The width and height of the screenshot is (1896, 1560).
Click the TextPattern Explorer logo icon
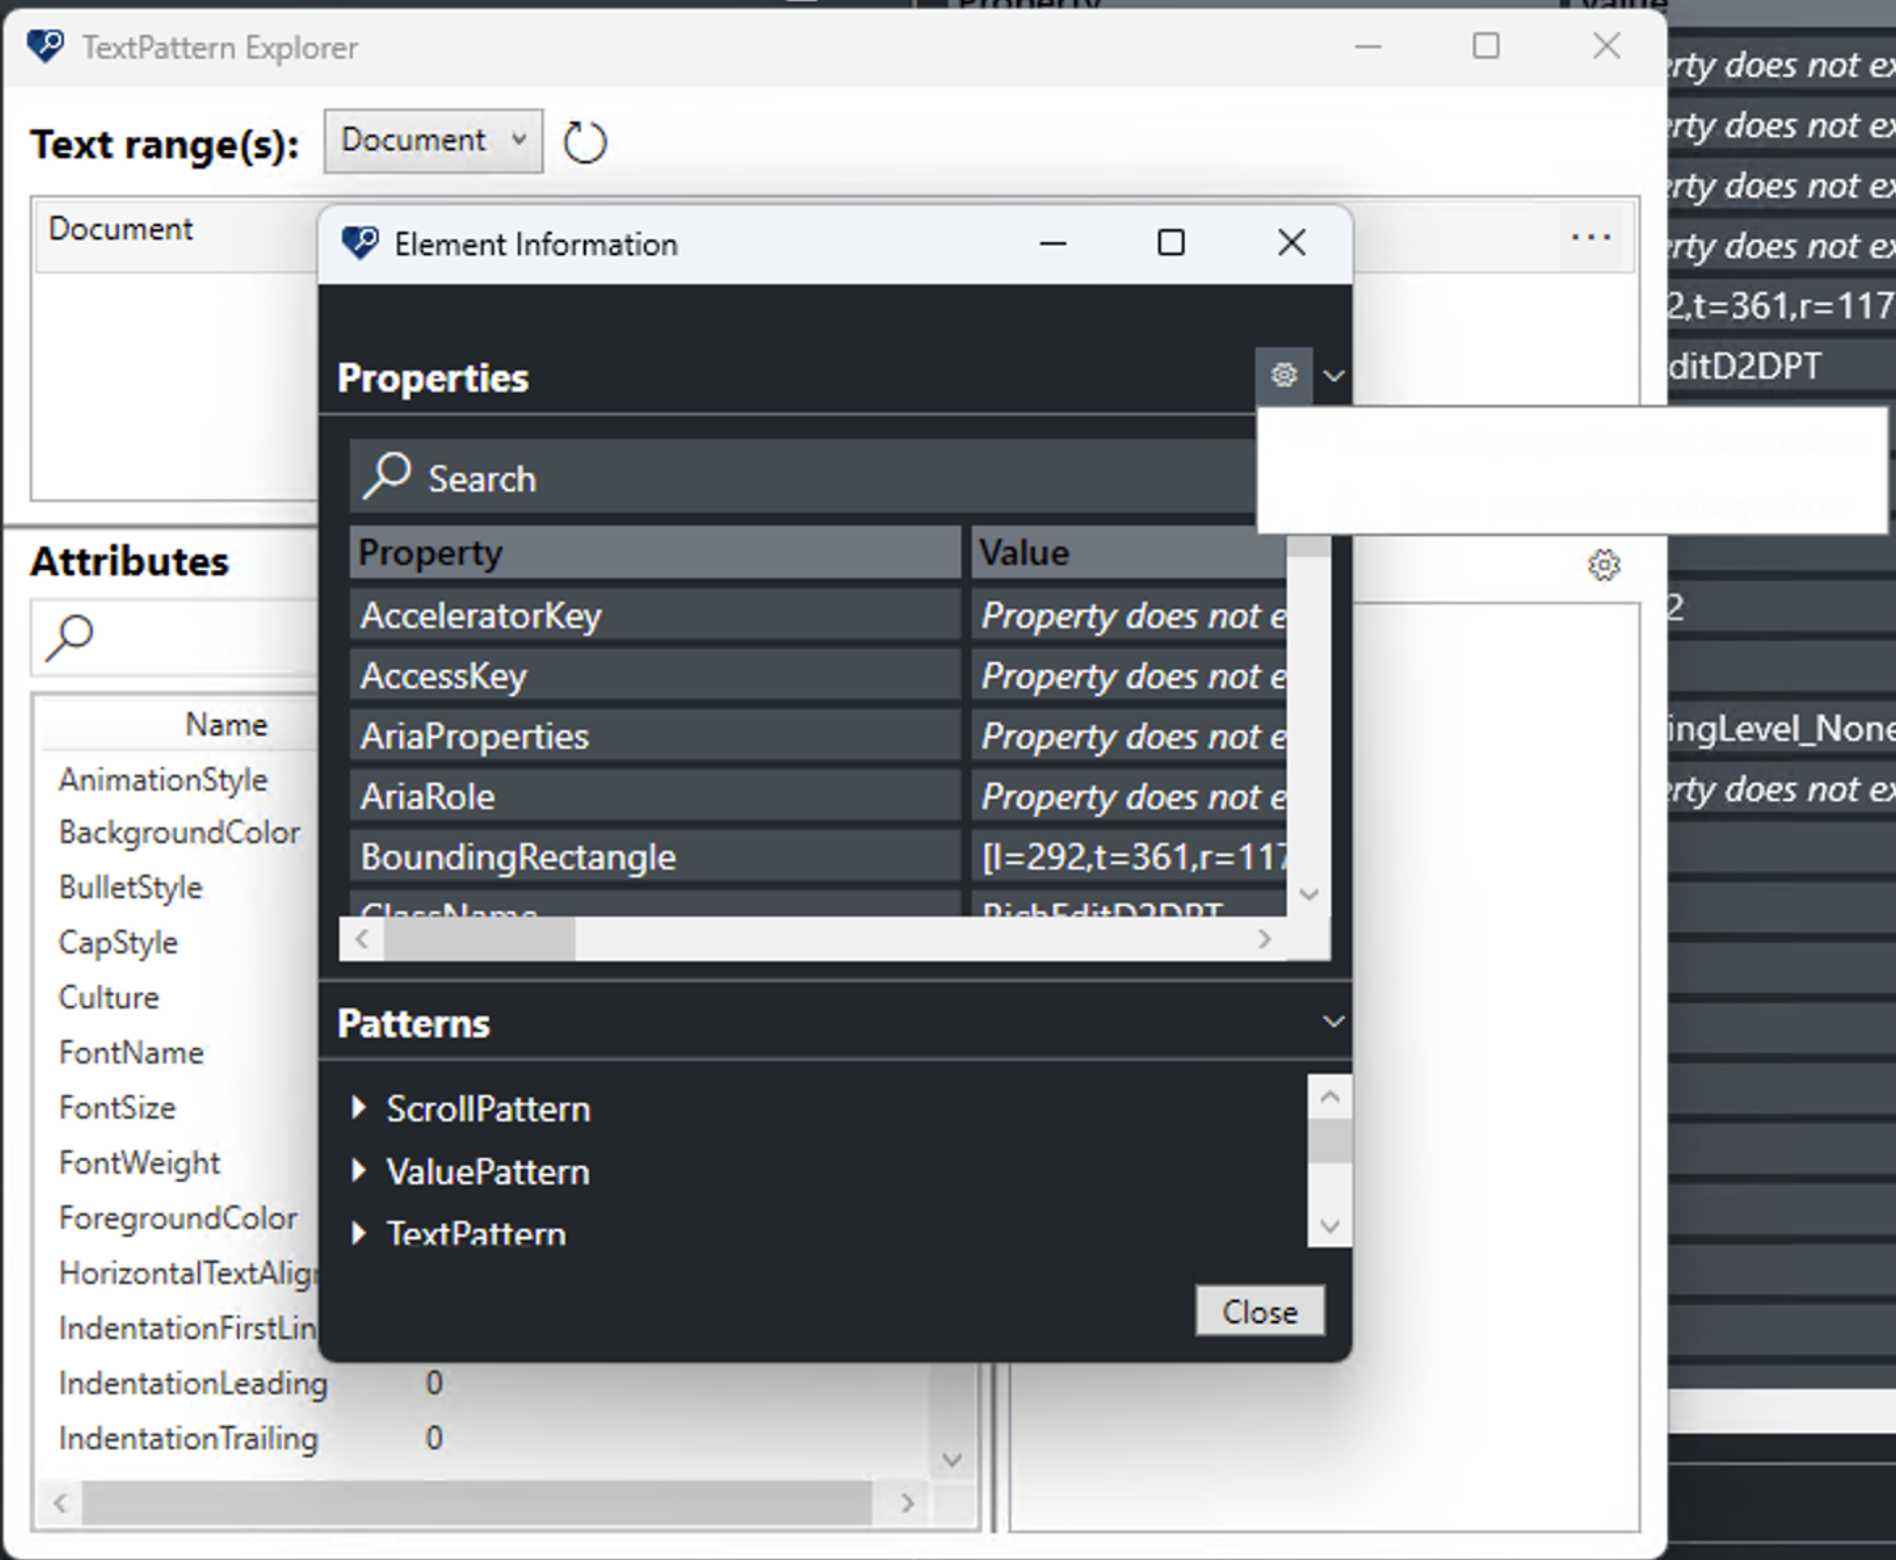point(44,45)
